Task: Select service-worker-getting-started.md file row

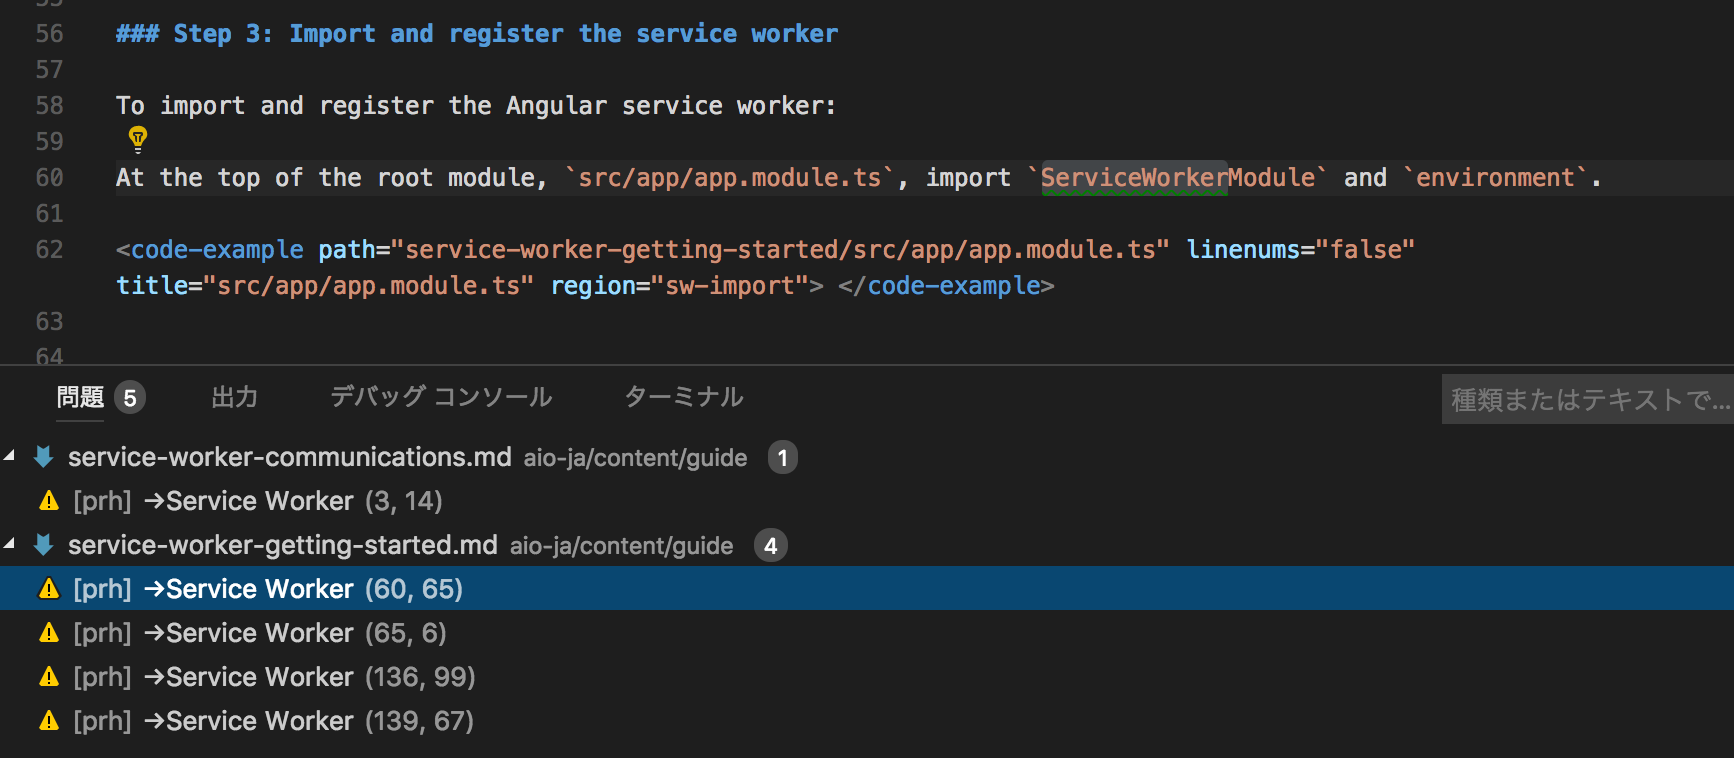Action: (x=867, y=545)
